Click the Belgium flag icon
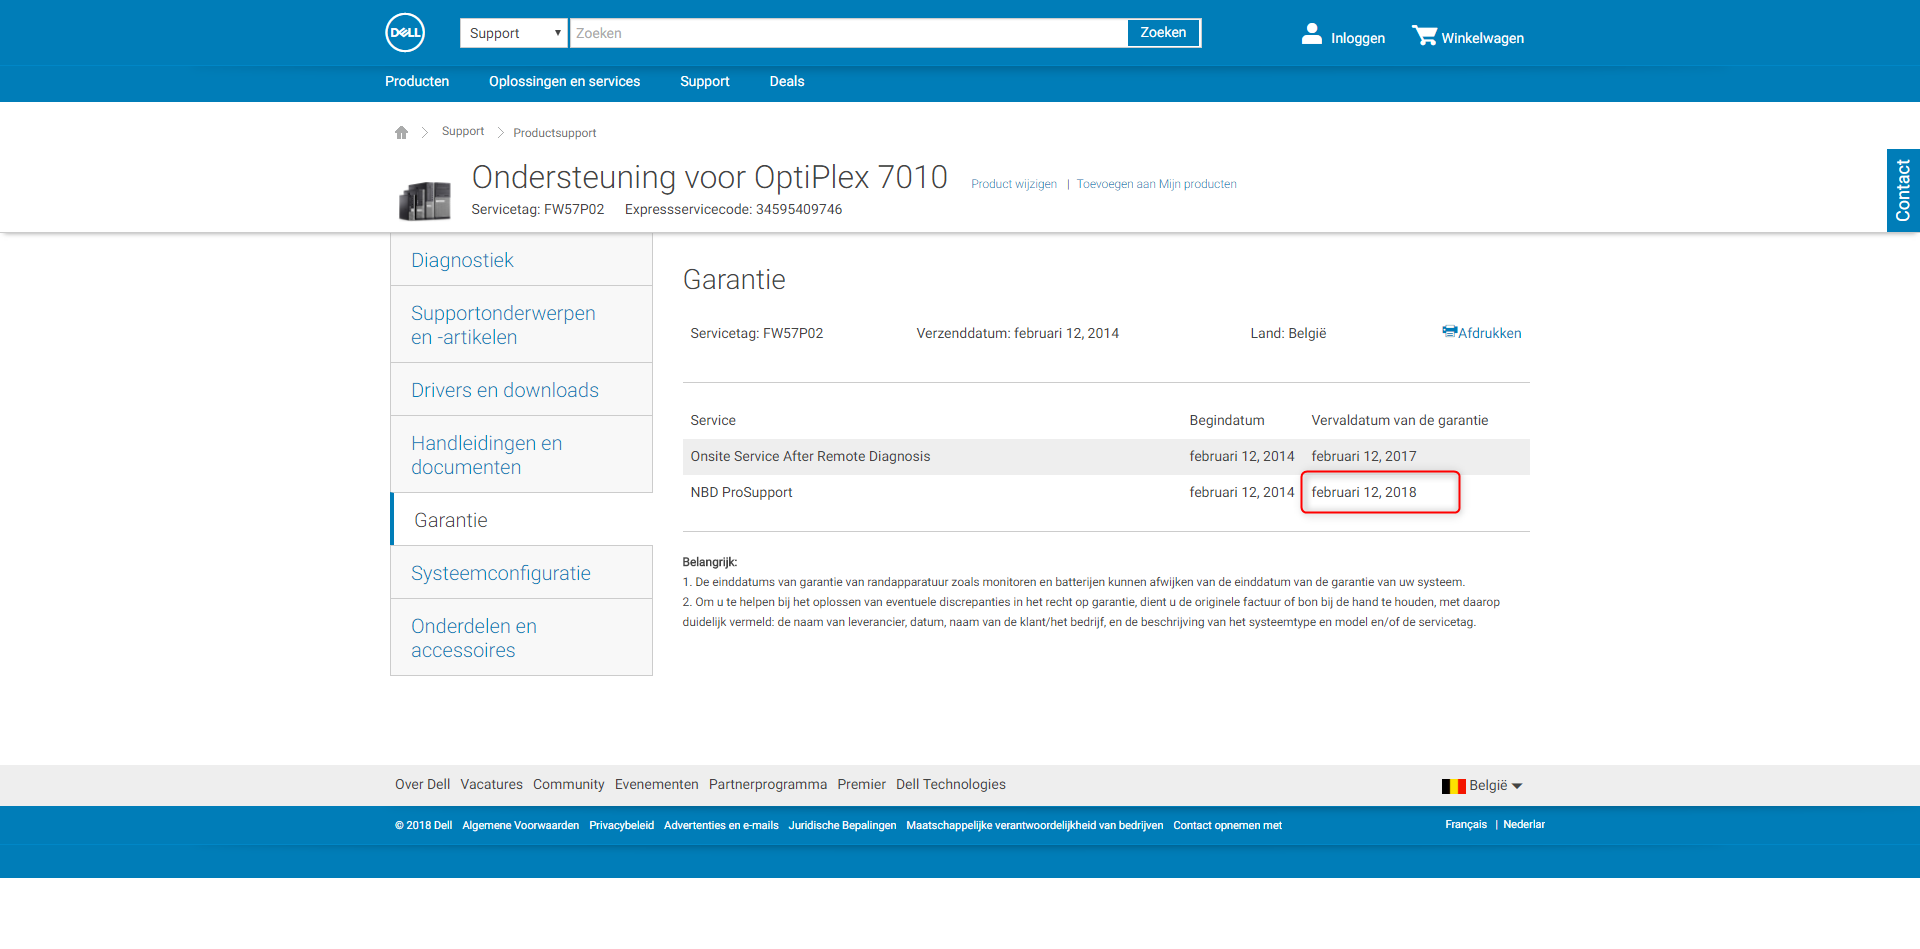1920x949 pixels. coord(1453,786)
